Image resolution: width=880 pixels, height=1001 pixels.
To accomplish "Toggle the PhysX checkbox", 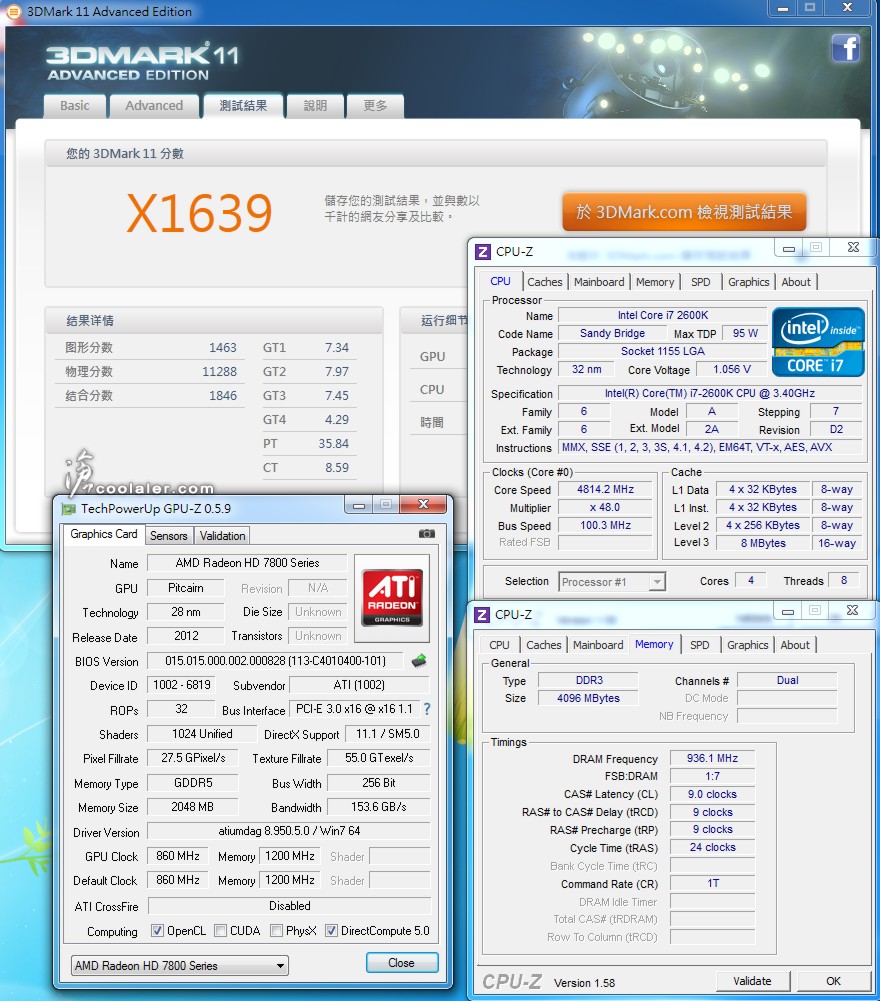I will click(x=277, y=931).
